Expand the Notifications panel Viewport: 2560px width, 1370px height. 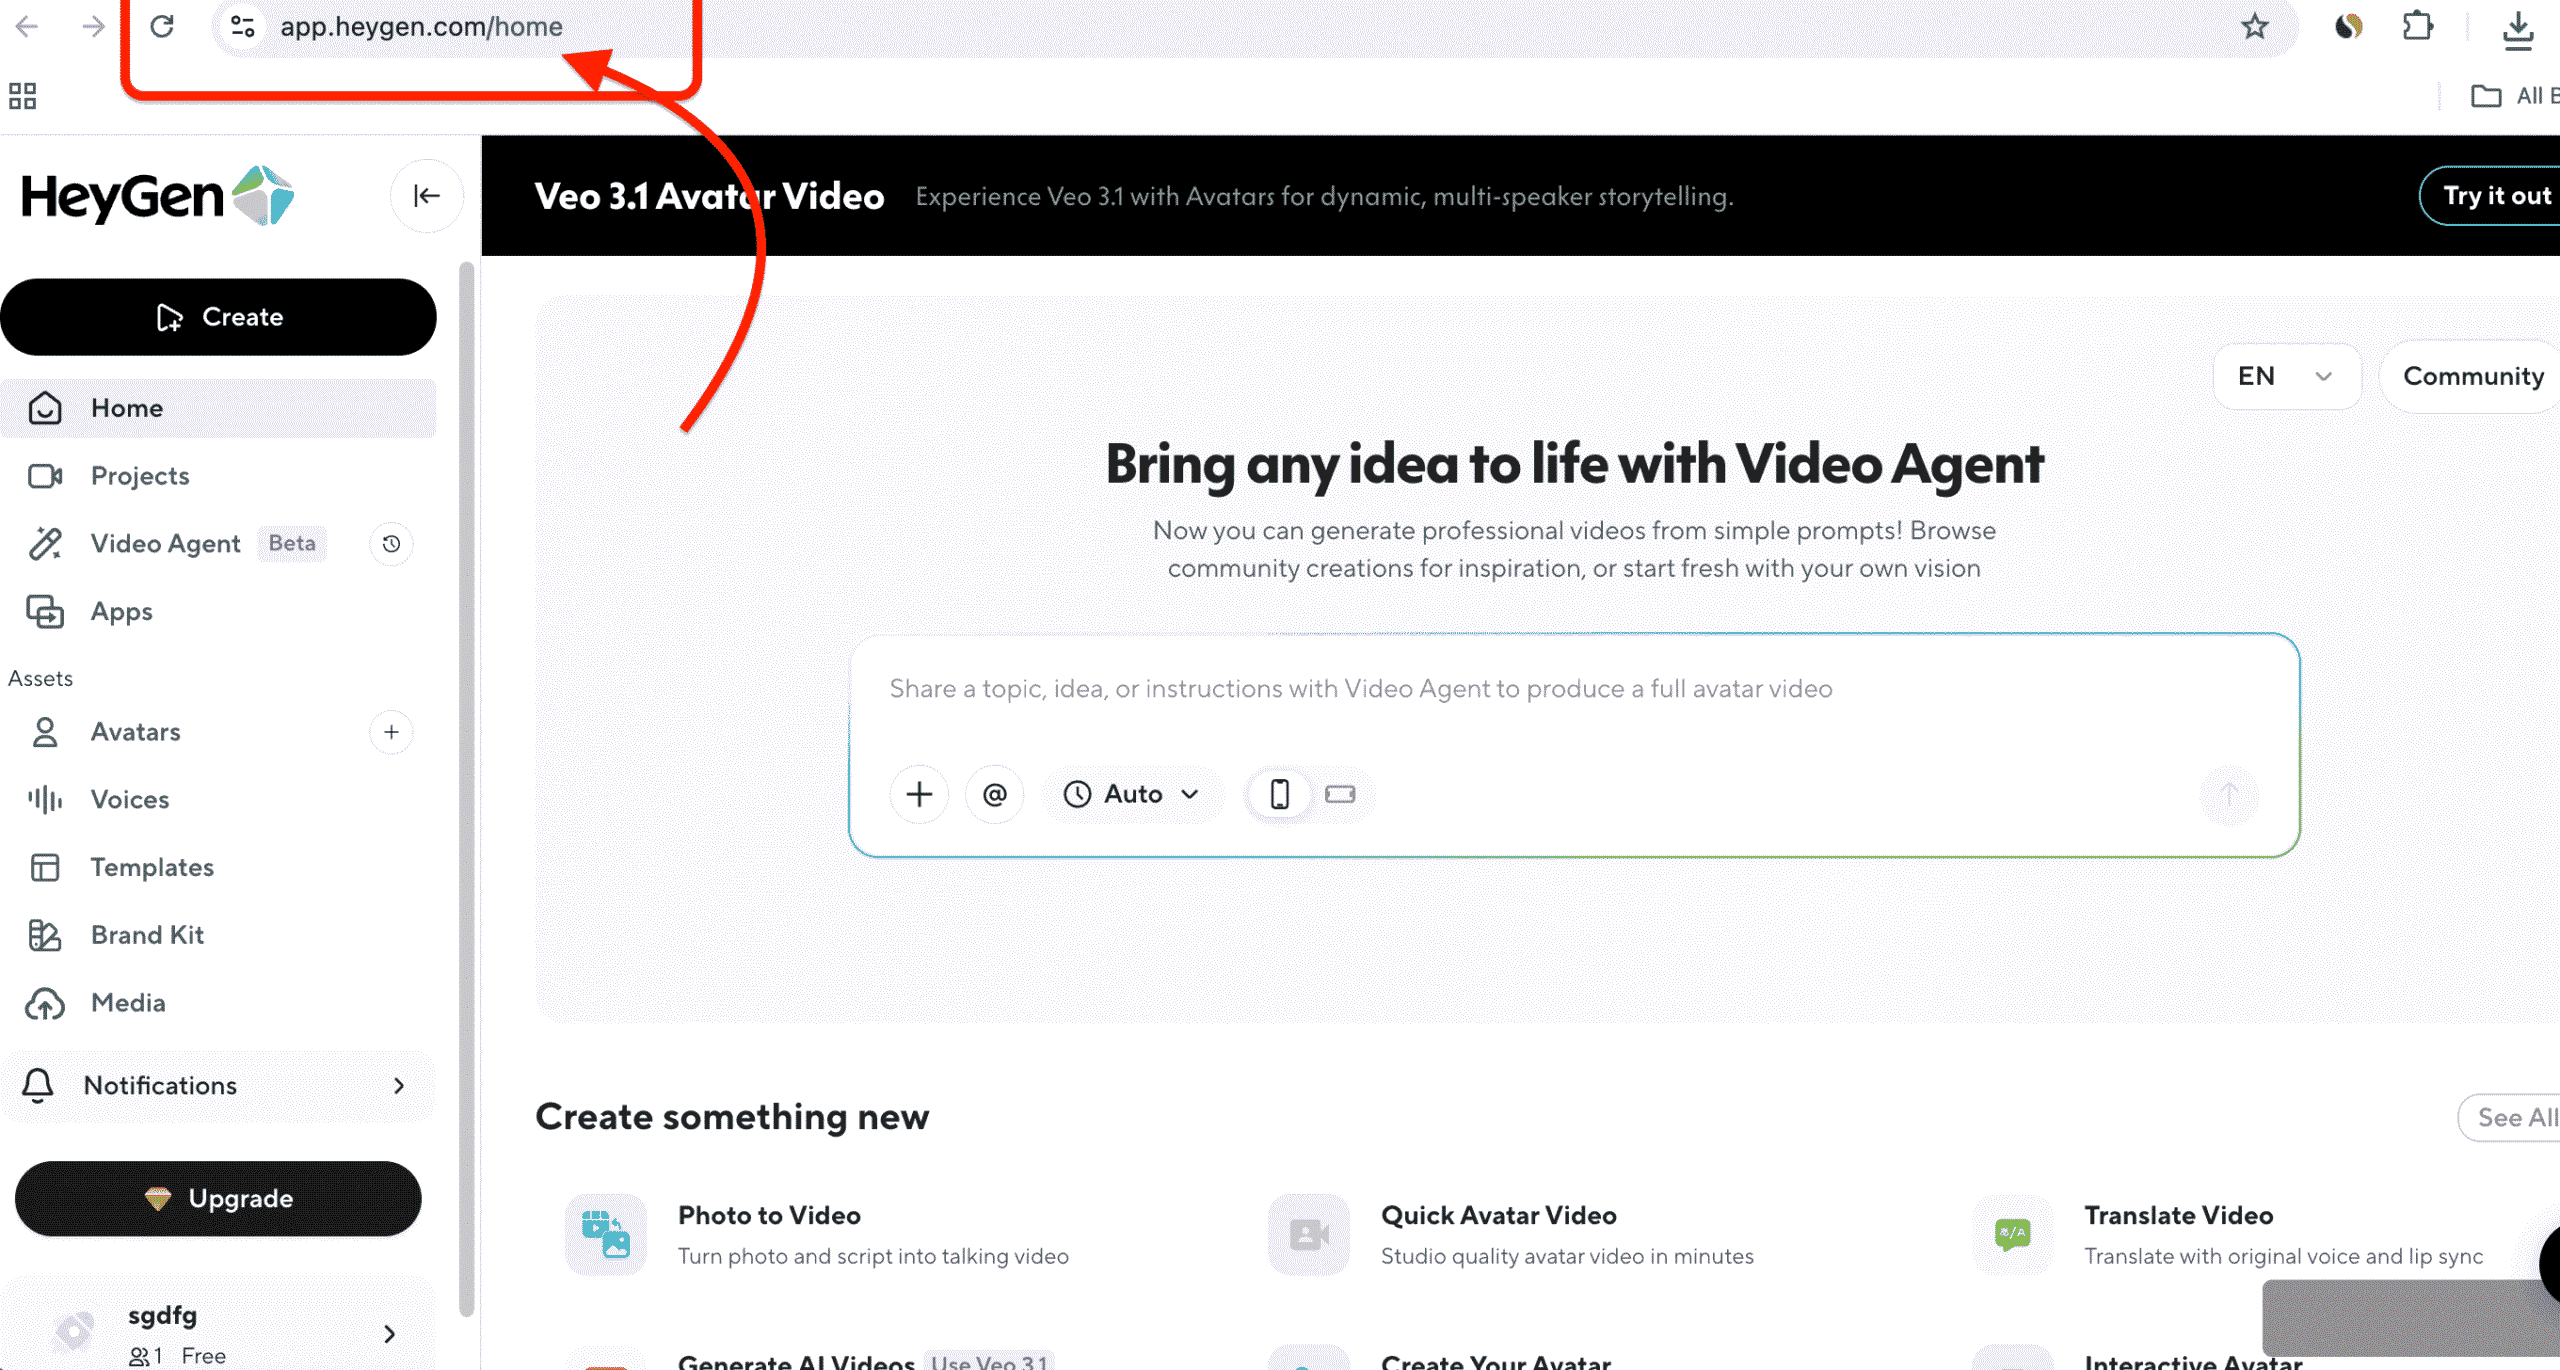tap(218, 1085)
